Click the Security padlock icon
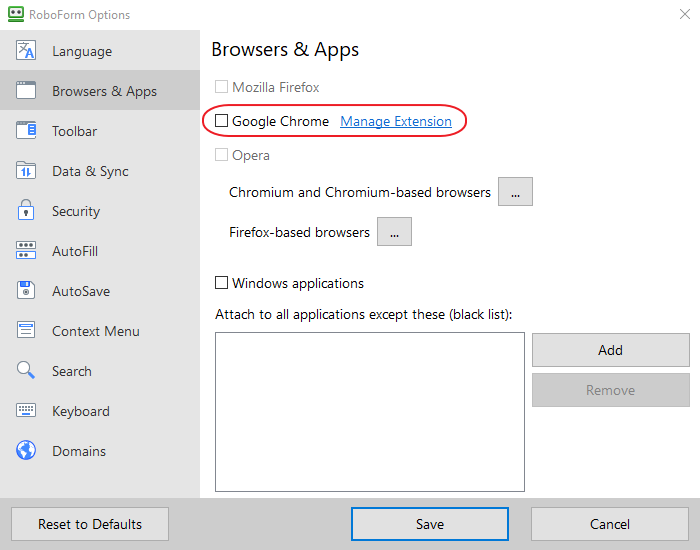This screenshot has height=550, width=700. point(26,210)
